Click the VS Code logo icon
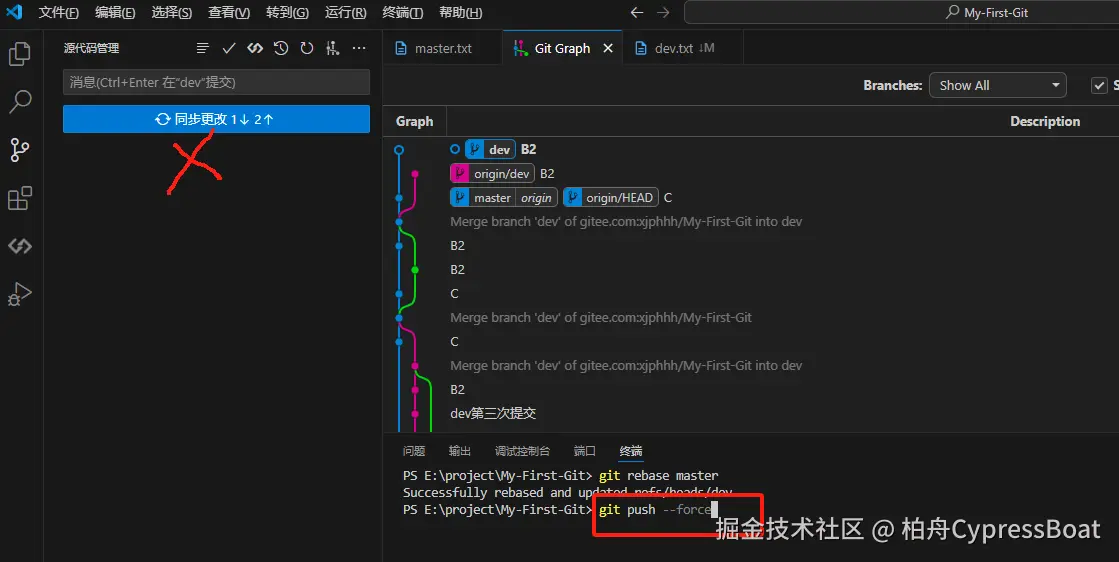The image size is (1119, 562). [x=14, y=12]
